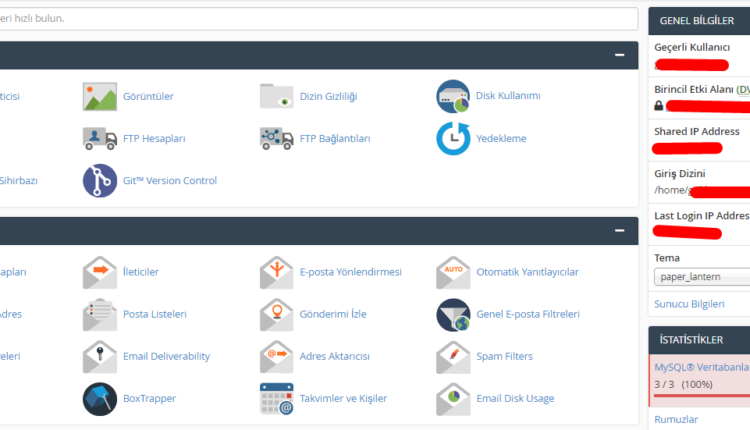
Task: Go to Dizin Gizliliği link
Action: pos(328,96)
